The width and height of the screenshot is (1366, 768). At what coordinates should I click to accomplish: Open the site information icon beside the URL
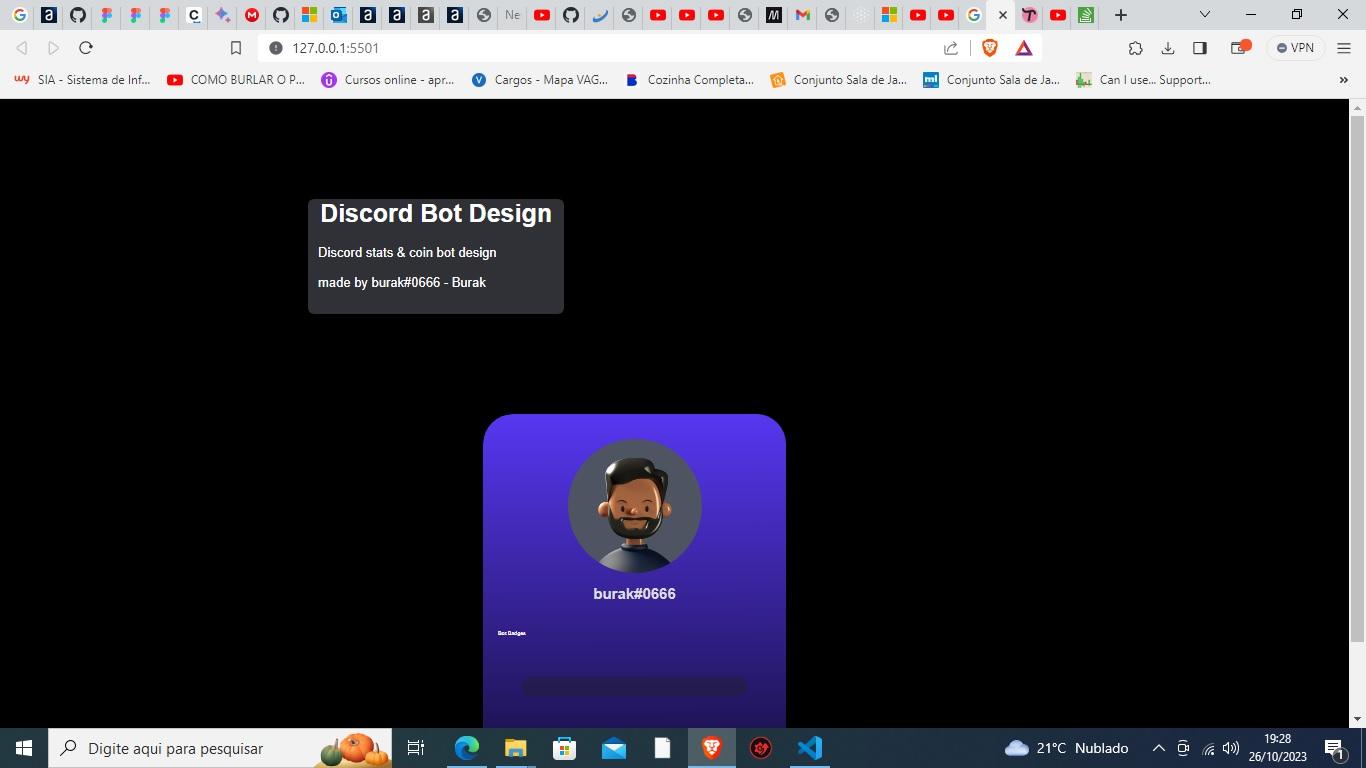pyautogui.click(x=276, y=48)
